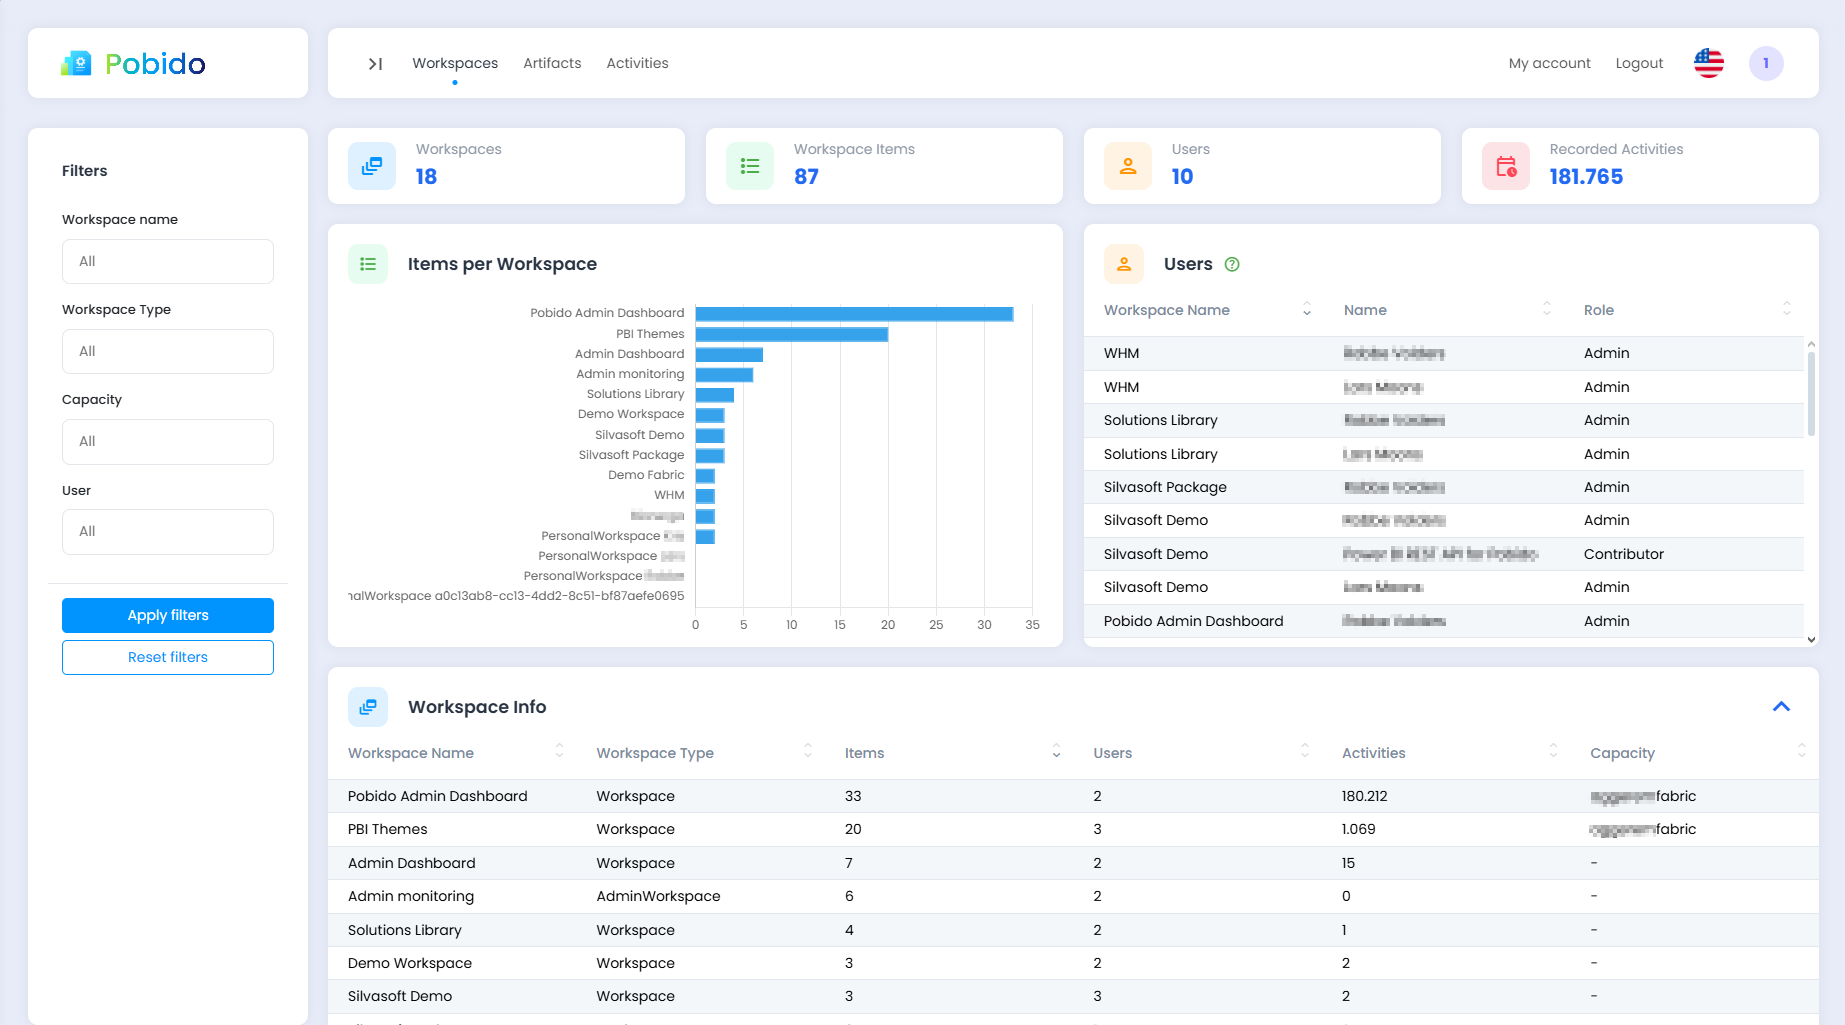Viewport: 1845px width, 1025px height.
Task: Click the US flag language icon
Action: 1708,63
